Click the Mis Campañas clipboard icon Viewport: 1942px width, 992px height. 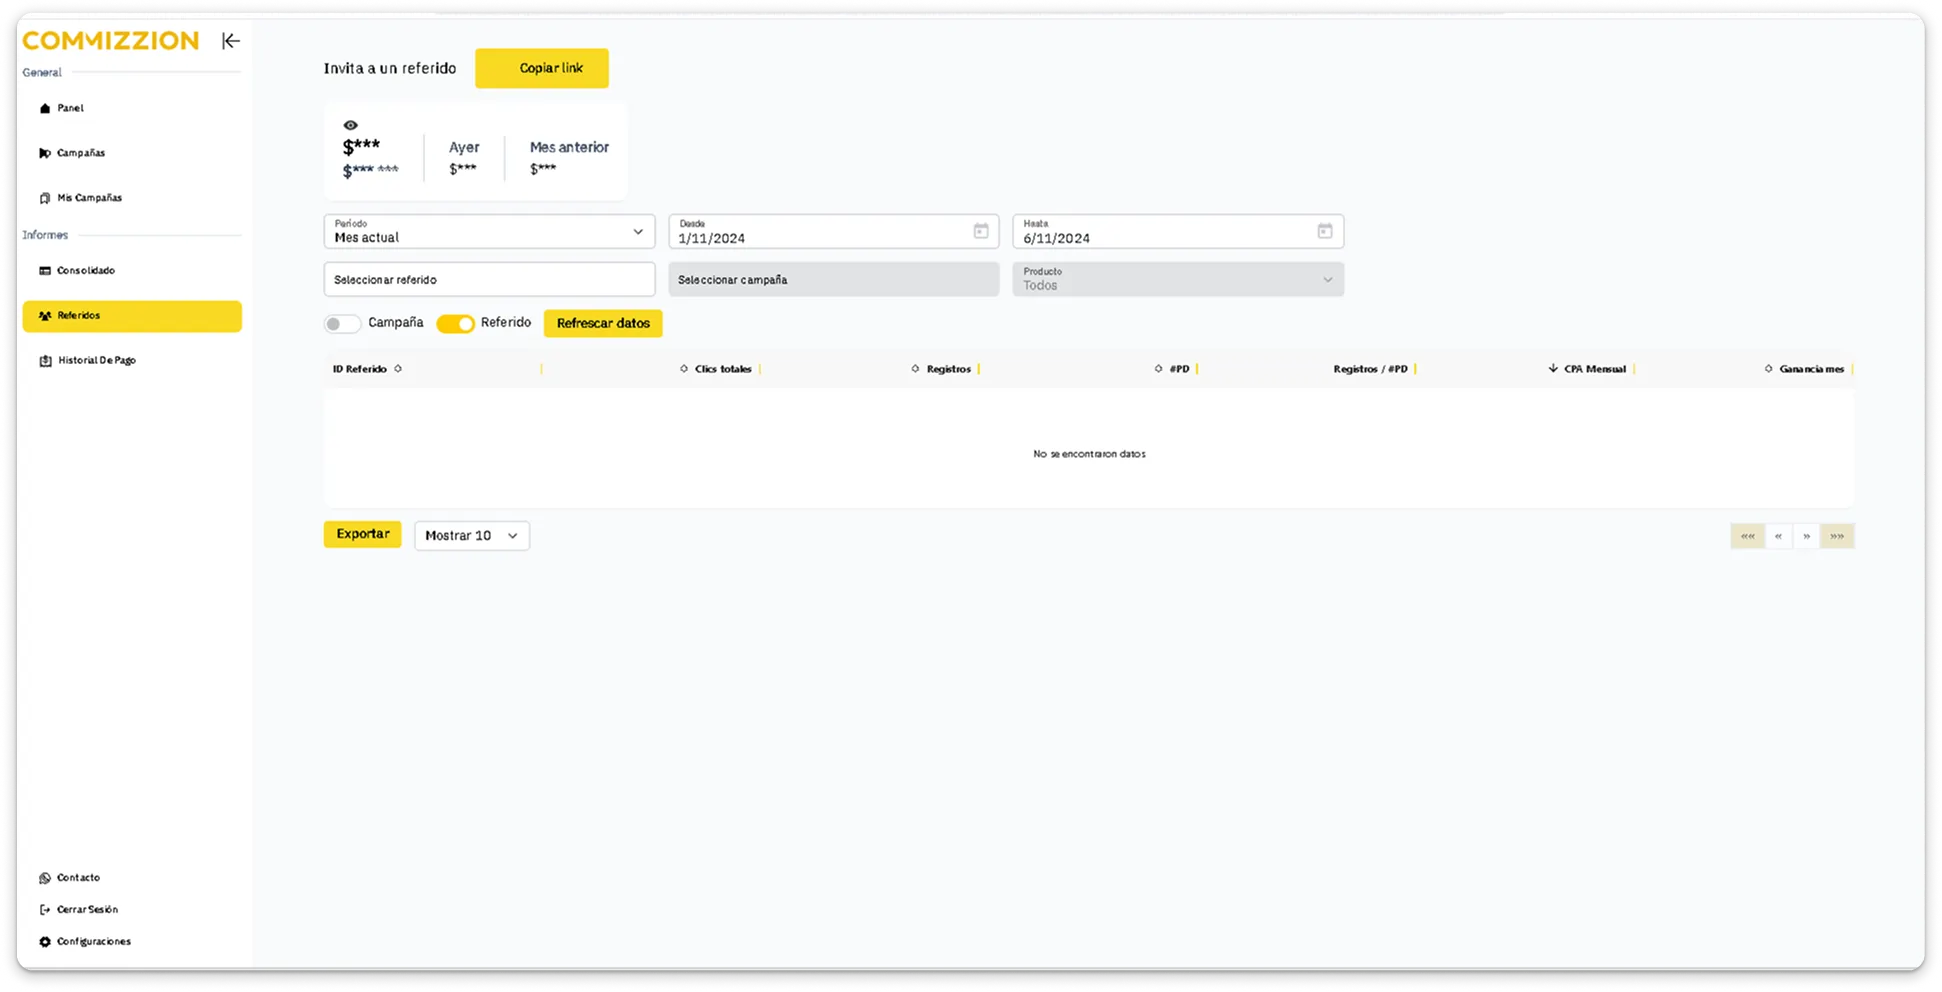(x=45, y=198)
